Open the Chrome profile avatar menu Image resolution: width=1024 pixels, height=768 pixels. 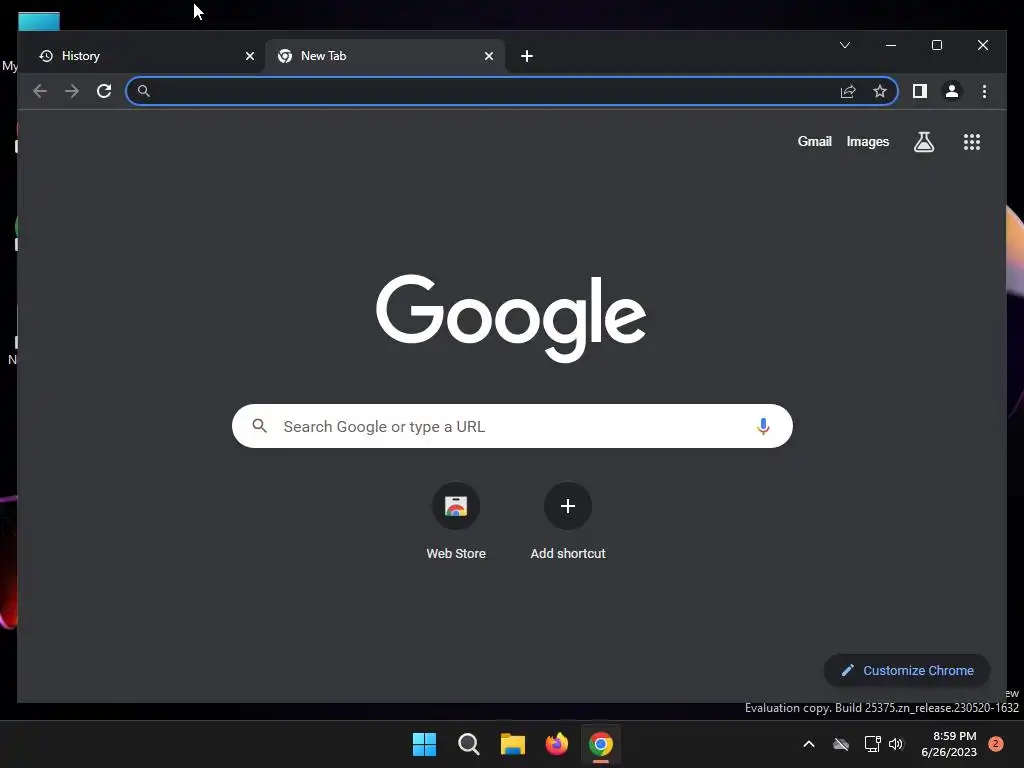click(x=952, y=91)
